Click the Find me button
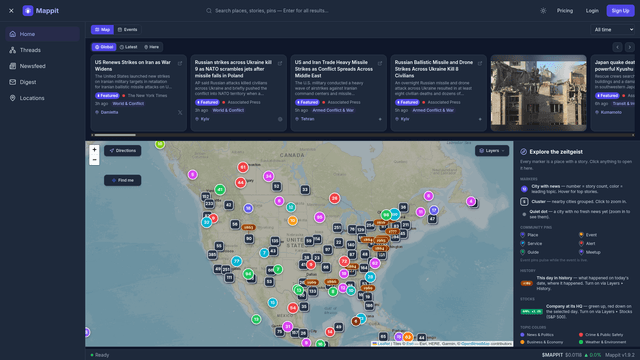Screen dimensions: 640x360 122,180
